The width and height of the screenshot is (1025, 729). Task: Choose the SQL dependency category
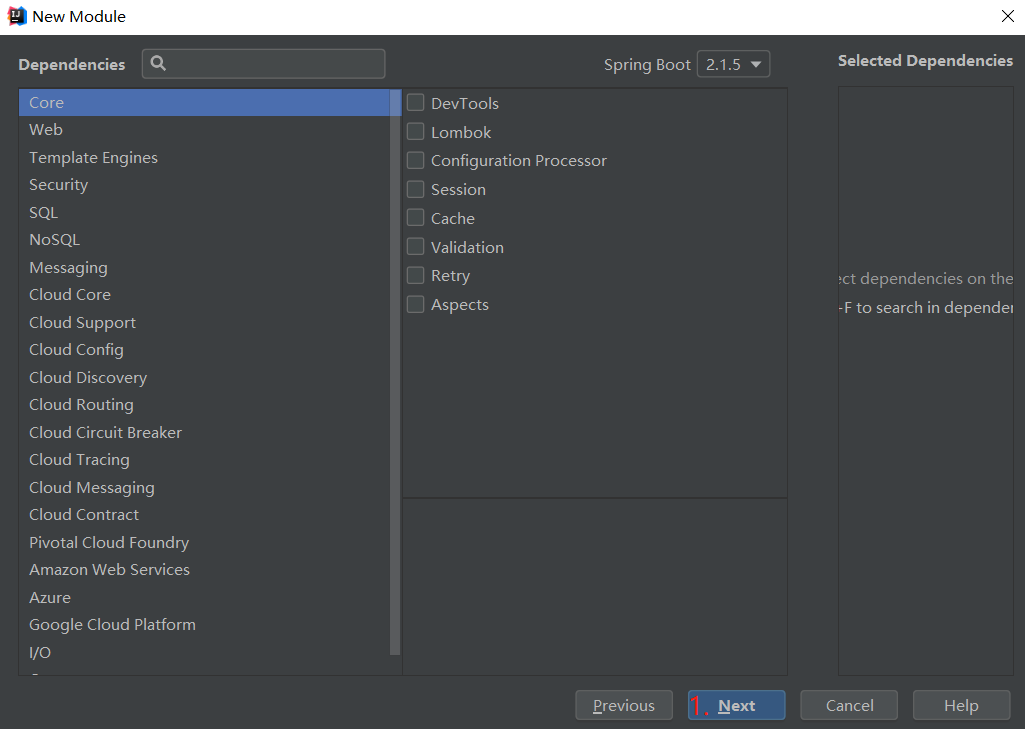pos(44,213)
